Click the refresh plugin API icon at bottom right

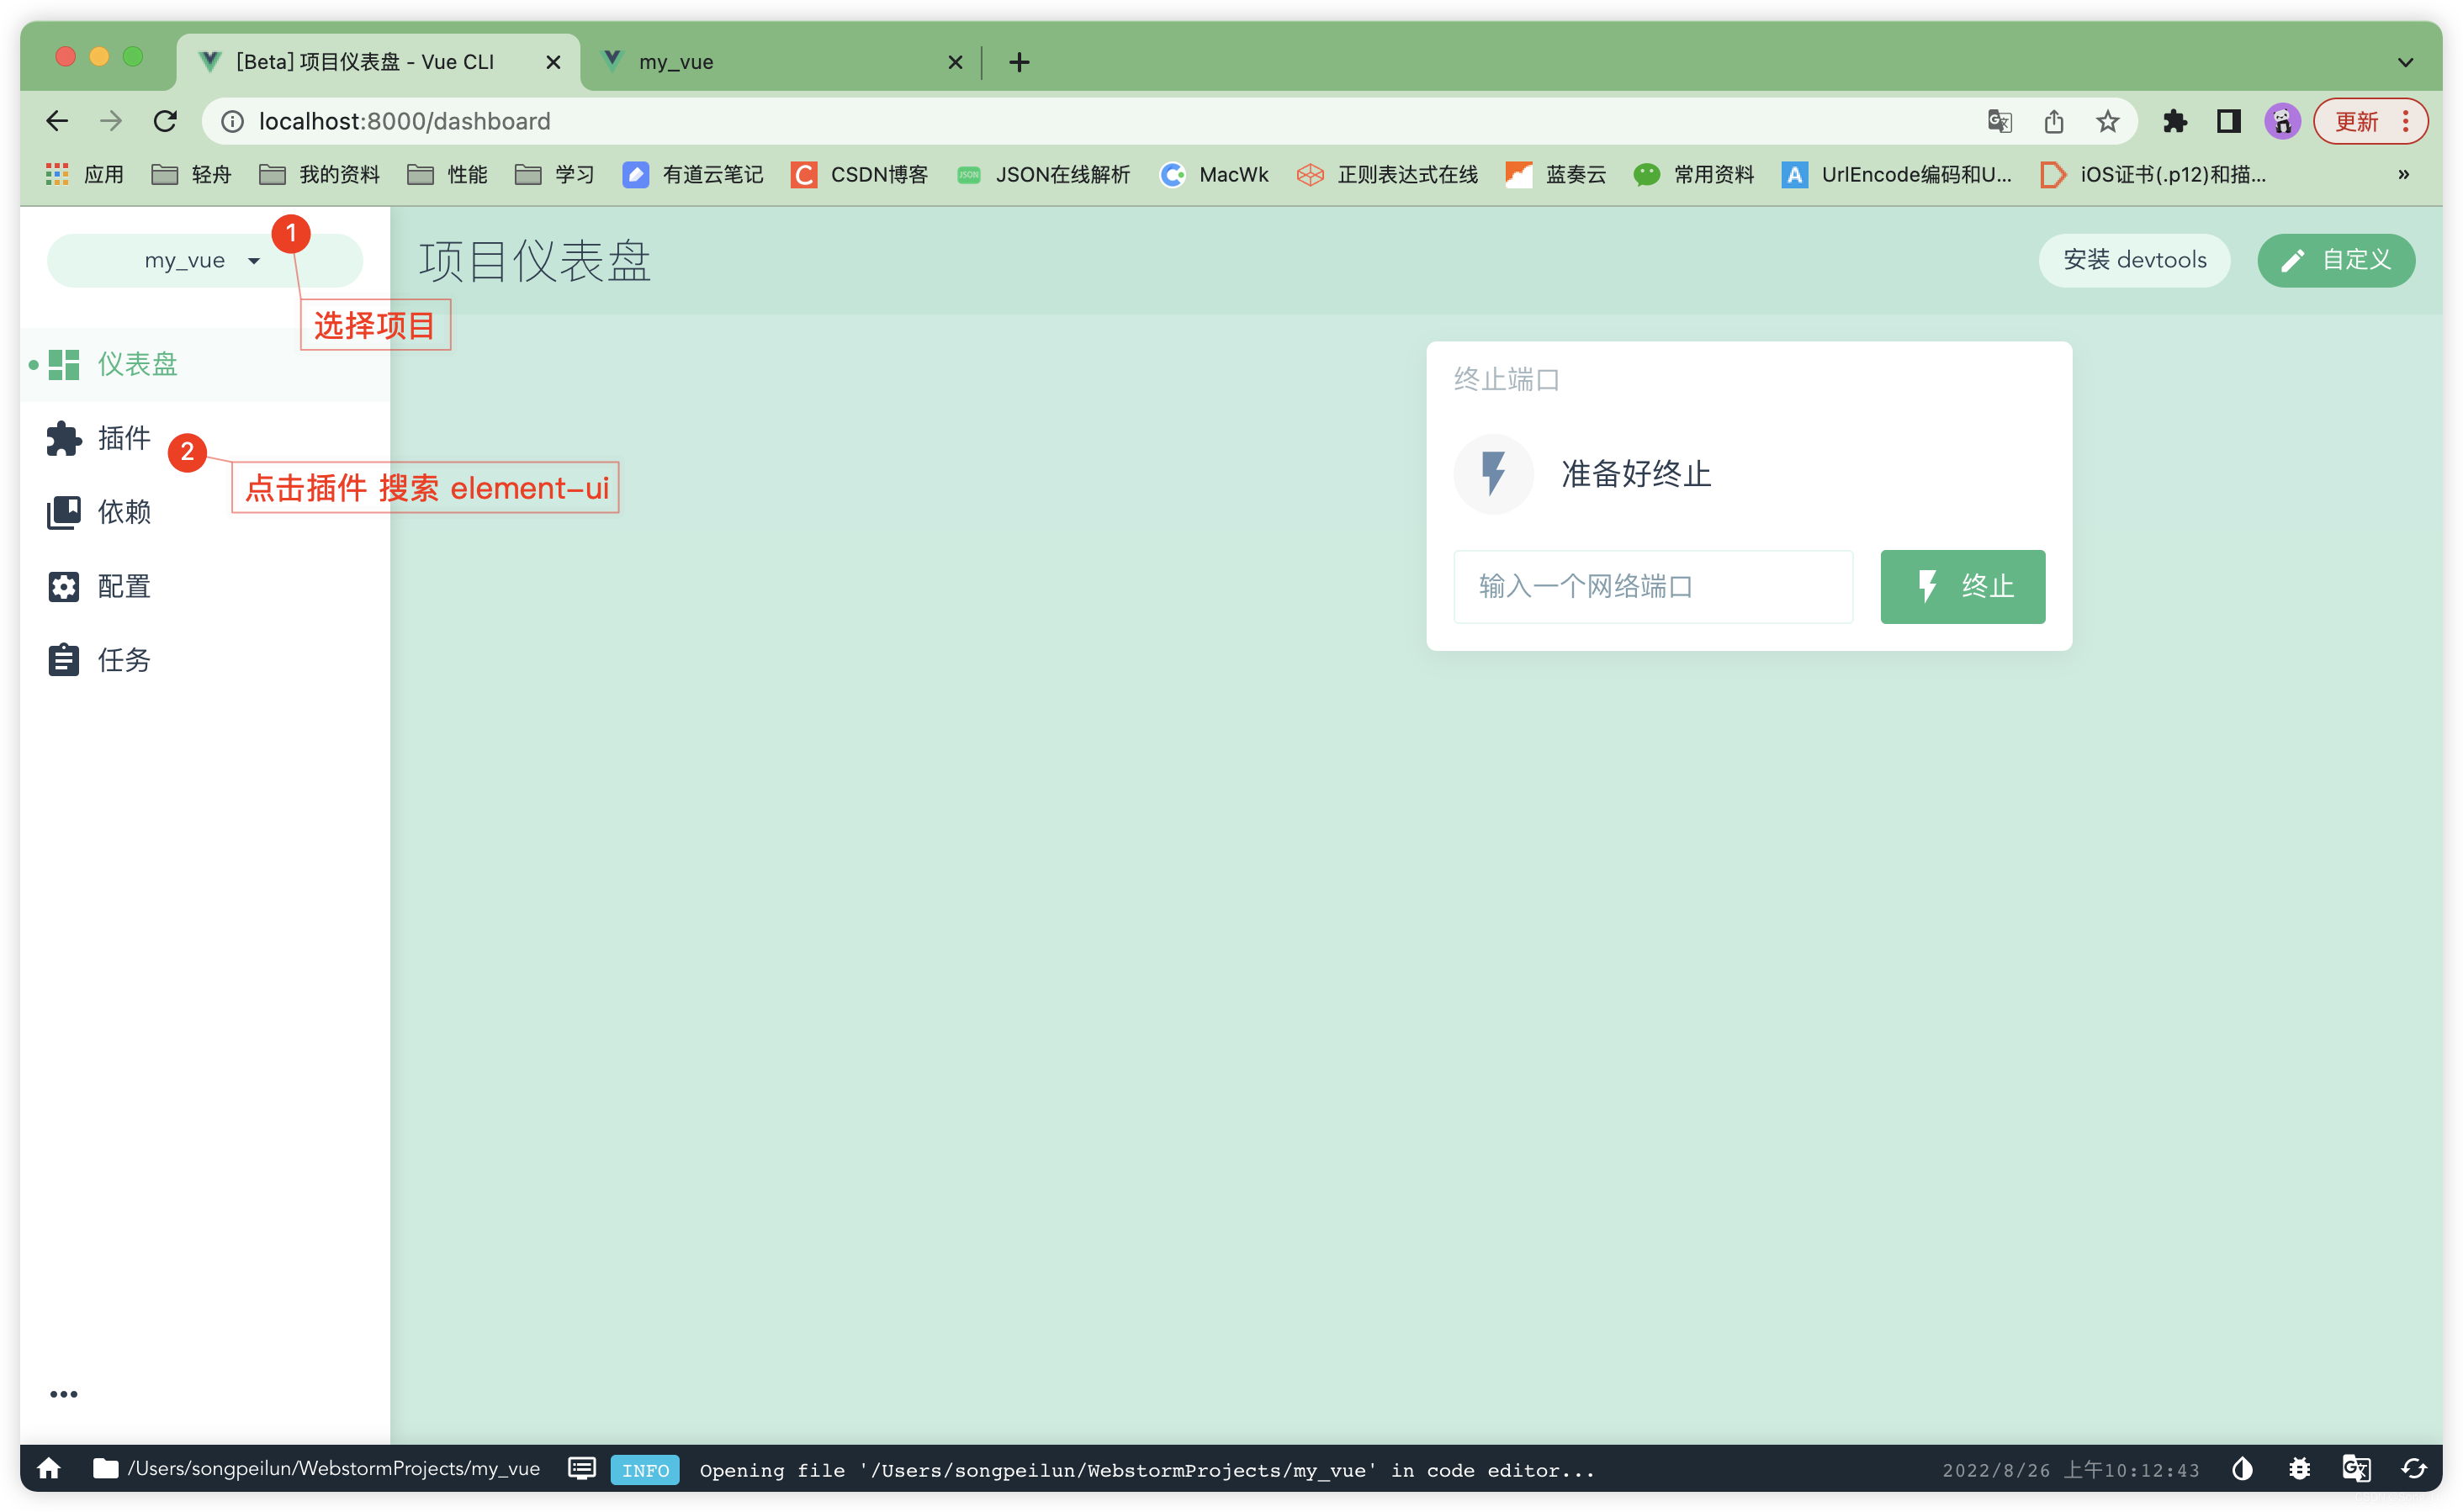click(2413, 1468)
